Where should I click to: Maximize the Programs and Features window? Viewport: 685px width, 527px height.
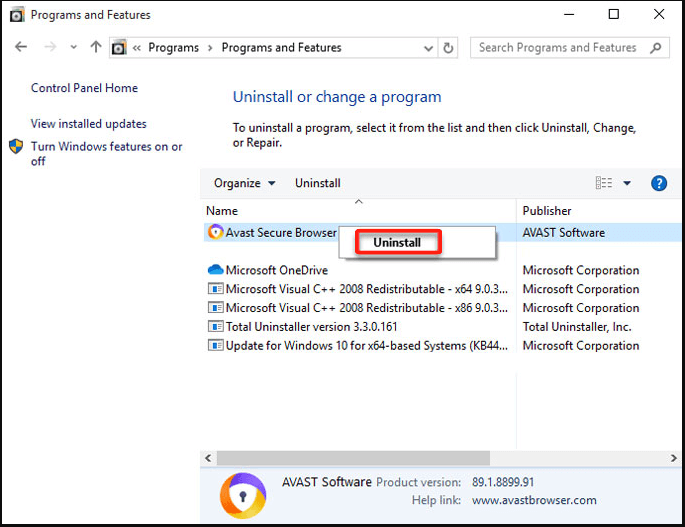(x=614, y=14)
